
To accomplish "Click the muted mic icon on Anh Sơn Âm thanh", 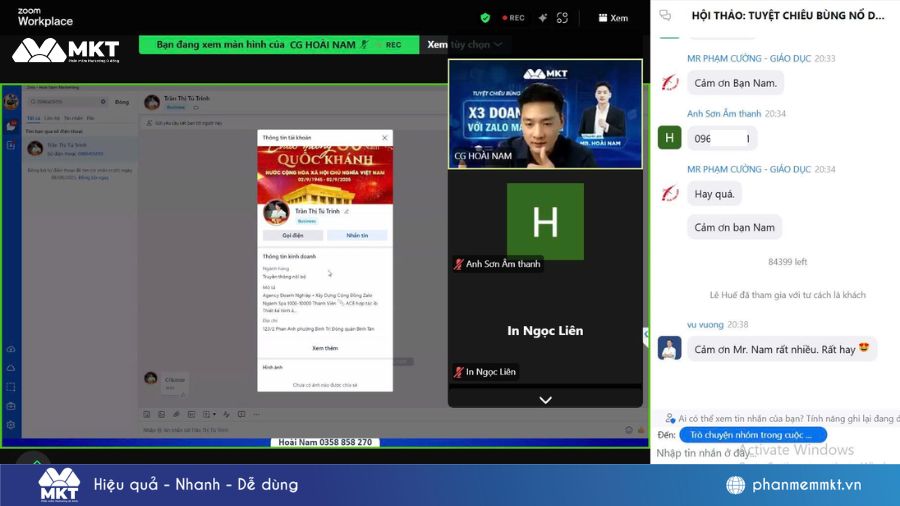I will tap(458, 264).
